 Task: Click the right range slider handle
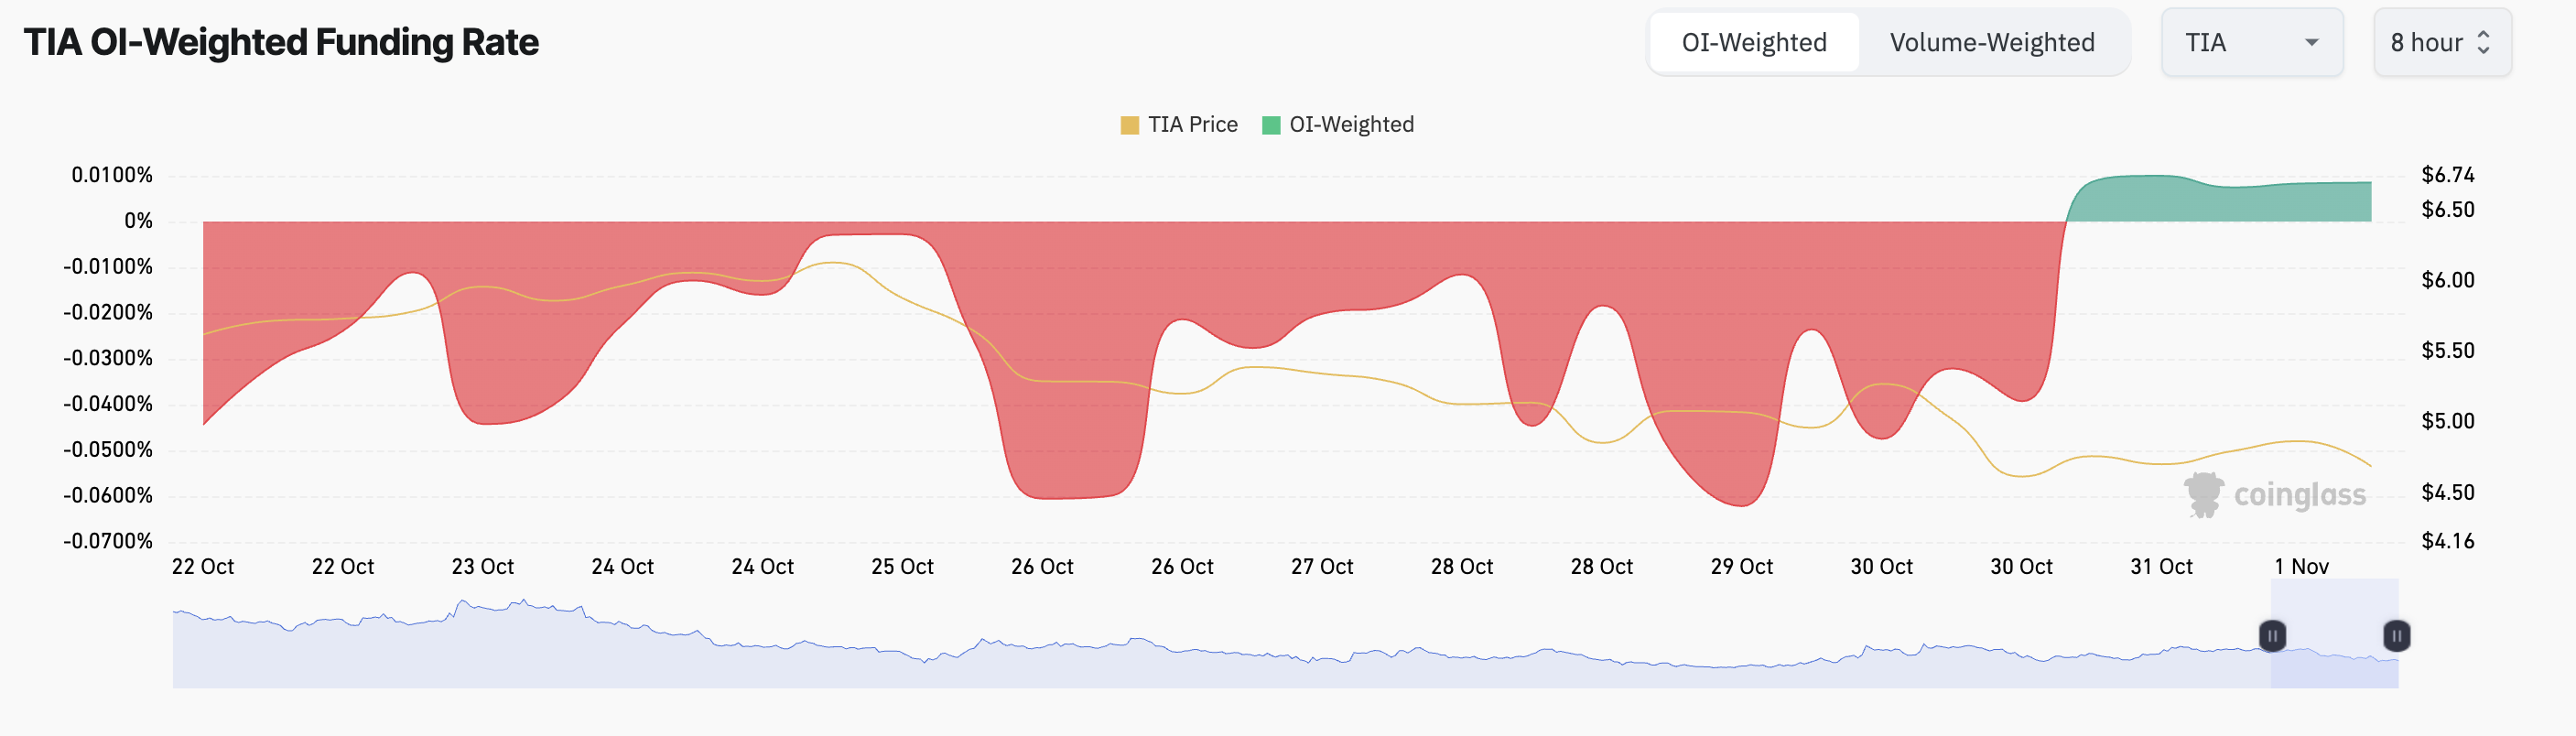pyautogui.click(x=2396, y=635)
